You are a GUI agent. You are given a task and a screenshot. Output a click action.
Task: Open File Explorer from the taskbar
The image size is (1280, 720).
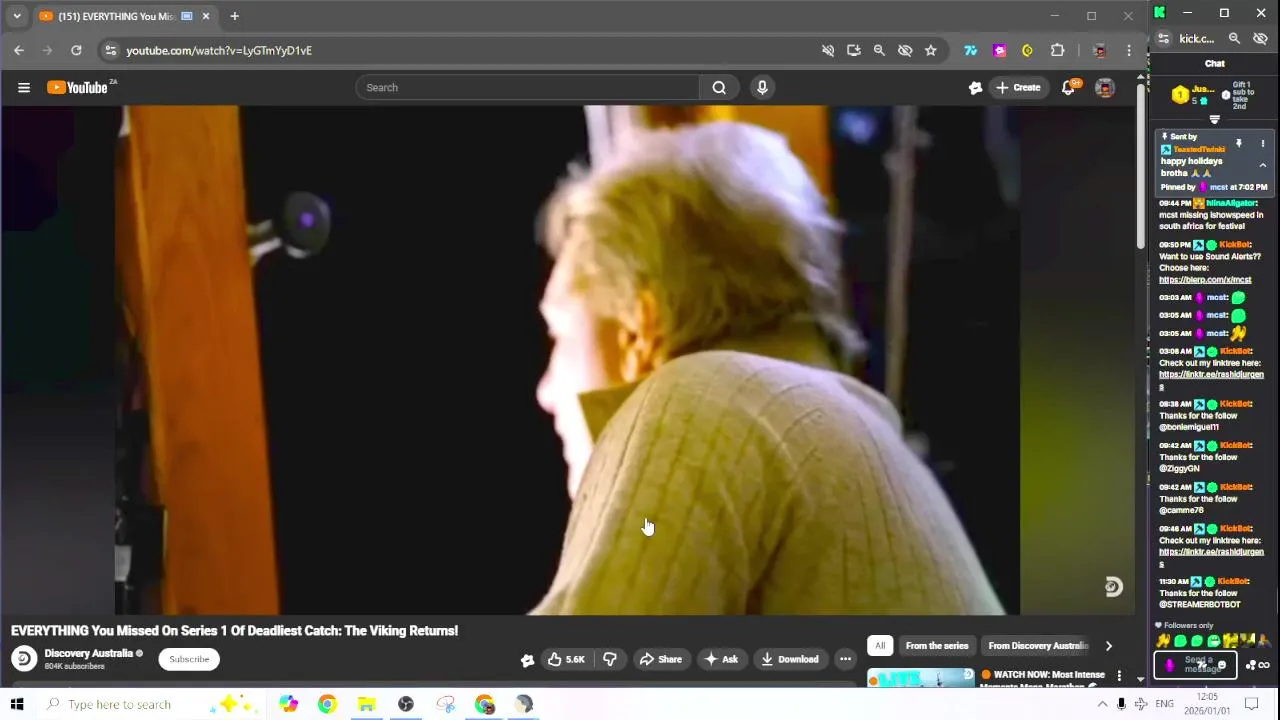point(366,704)
